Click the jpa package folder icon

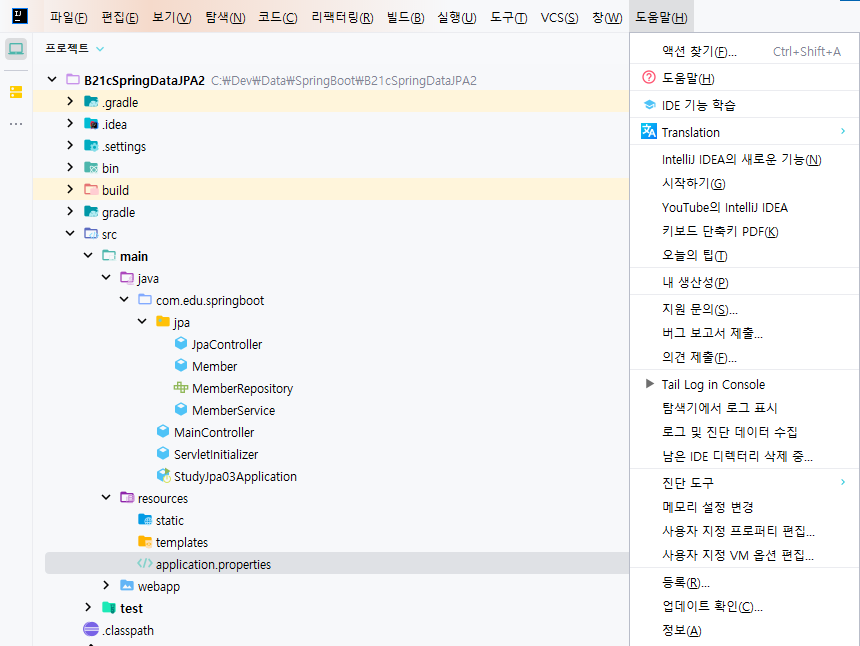coord(163,321)
